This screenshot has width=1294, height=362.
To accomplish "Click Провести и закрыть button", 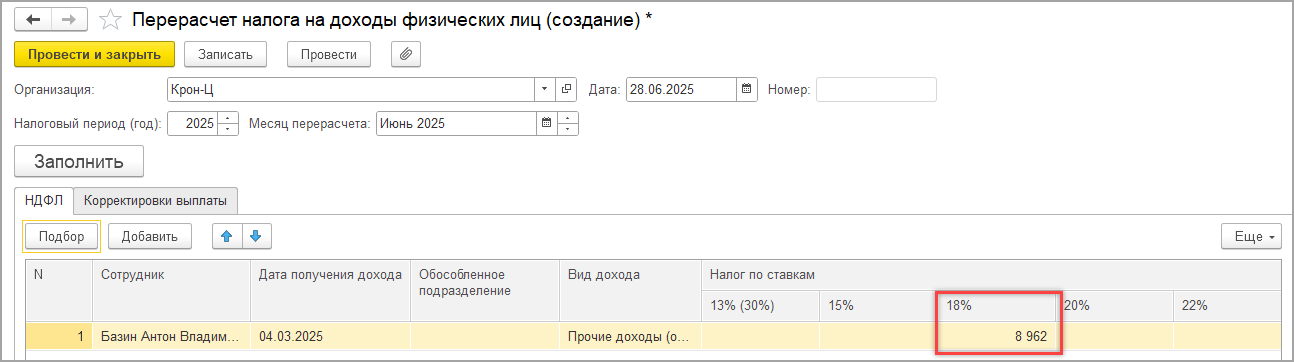I will [x=95, y=54].
